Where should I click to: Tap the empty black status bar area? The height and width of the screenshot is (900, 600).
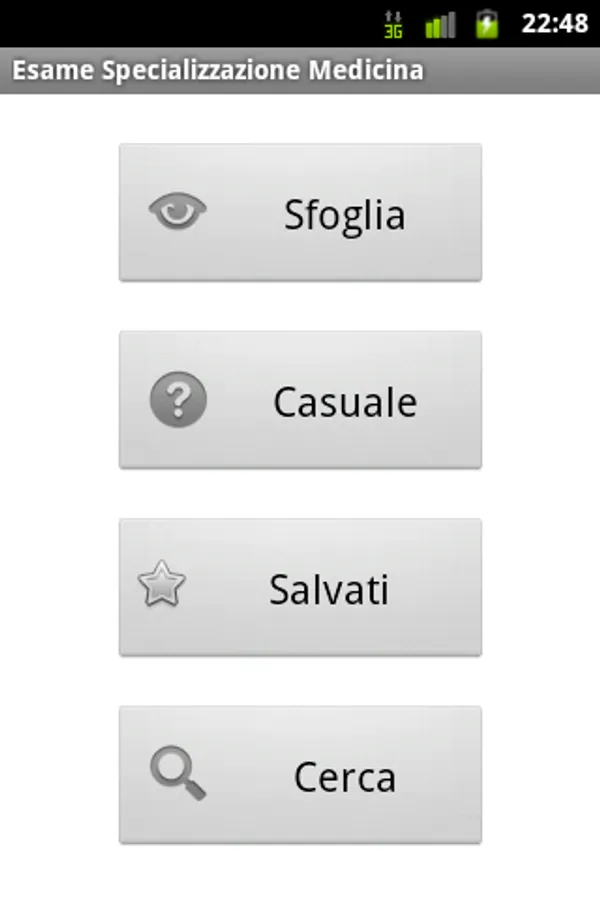click(180, 24)
